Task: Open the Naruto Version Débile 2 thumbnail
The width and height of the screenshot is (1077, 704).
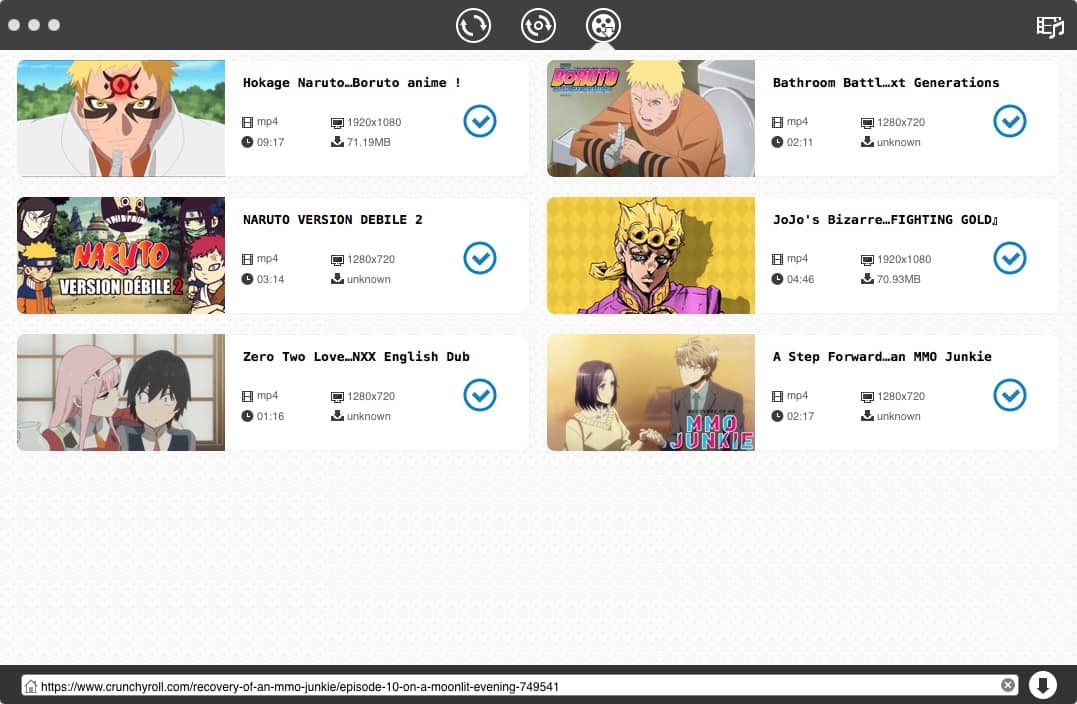Action: click(121, 256)
